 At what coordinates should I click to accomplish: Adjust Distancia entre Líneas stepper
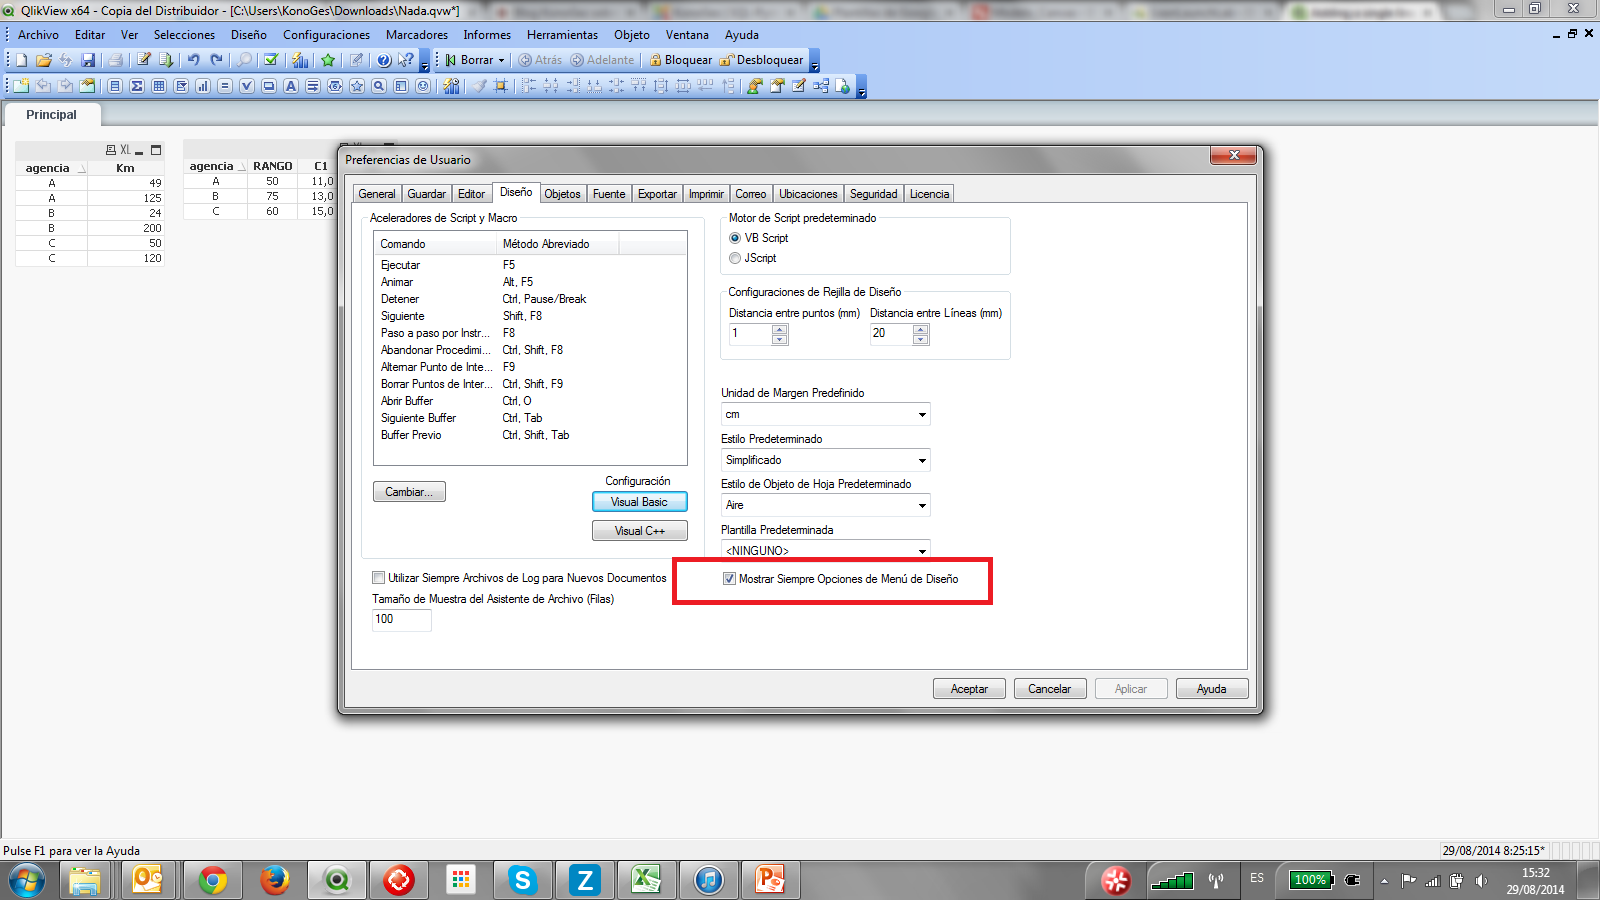[x=921, y=334]
